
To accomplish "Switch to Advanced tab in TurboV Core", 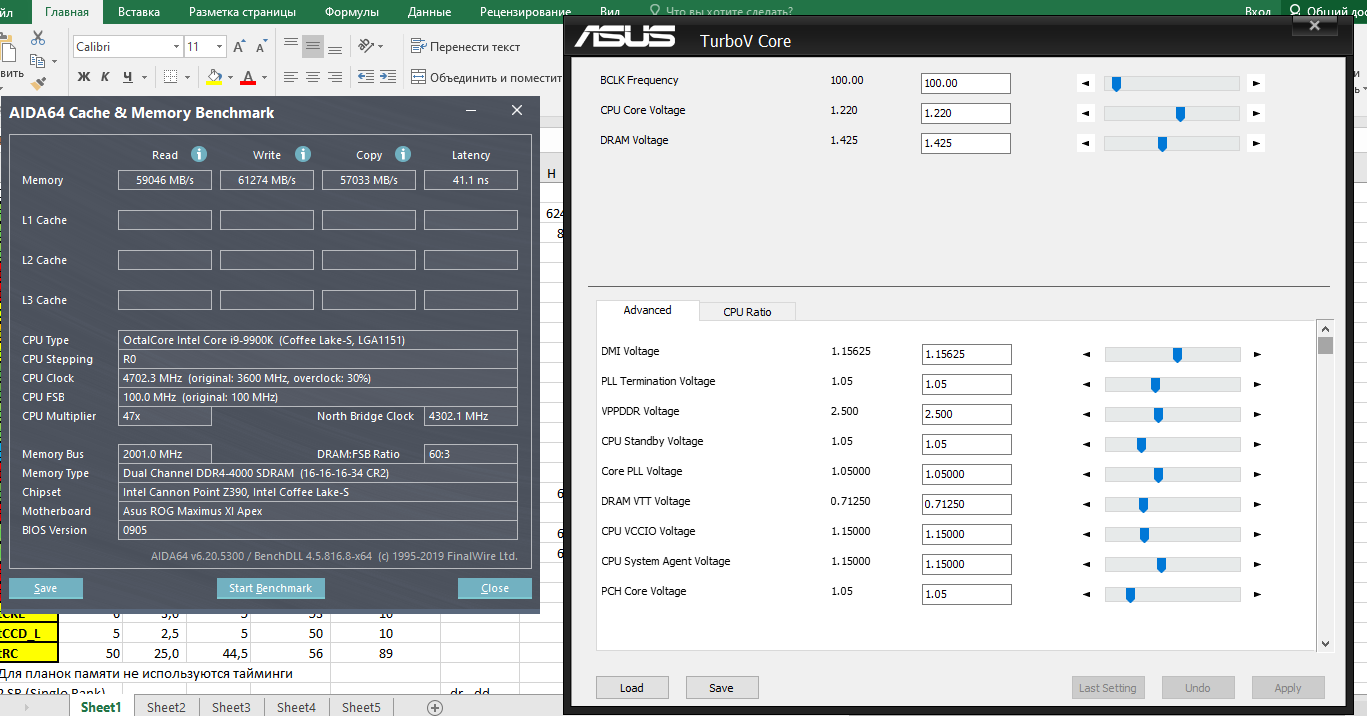I will (x=647, y=310).
